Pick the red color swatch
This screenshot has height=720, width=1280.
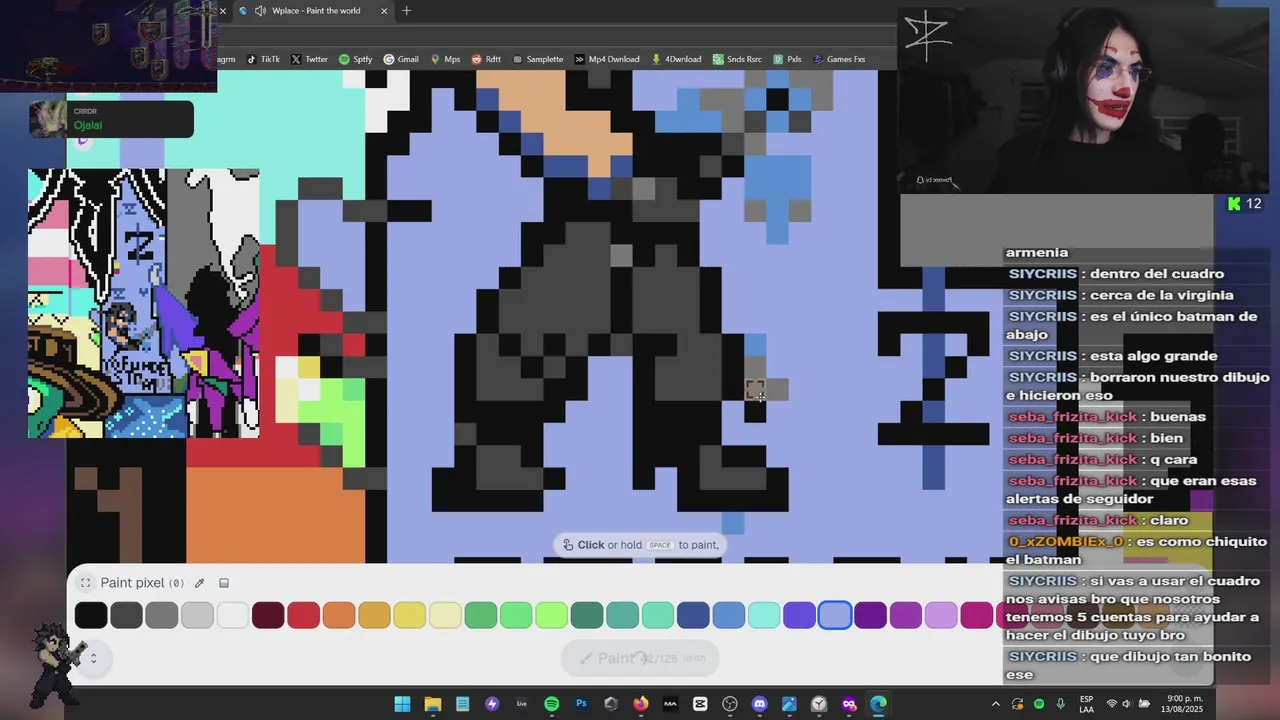point(303,615)
